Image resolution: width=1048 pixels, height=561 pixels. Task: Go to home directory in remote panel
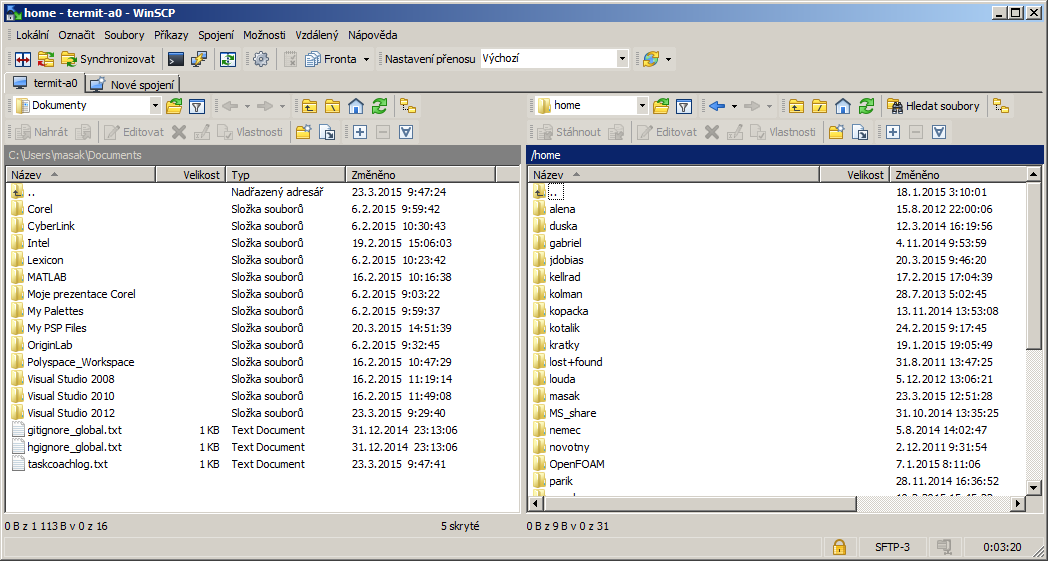point(843,106)
